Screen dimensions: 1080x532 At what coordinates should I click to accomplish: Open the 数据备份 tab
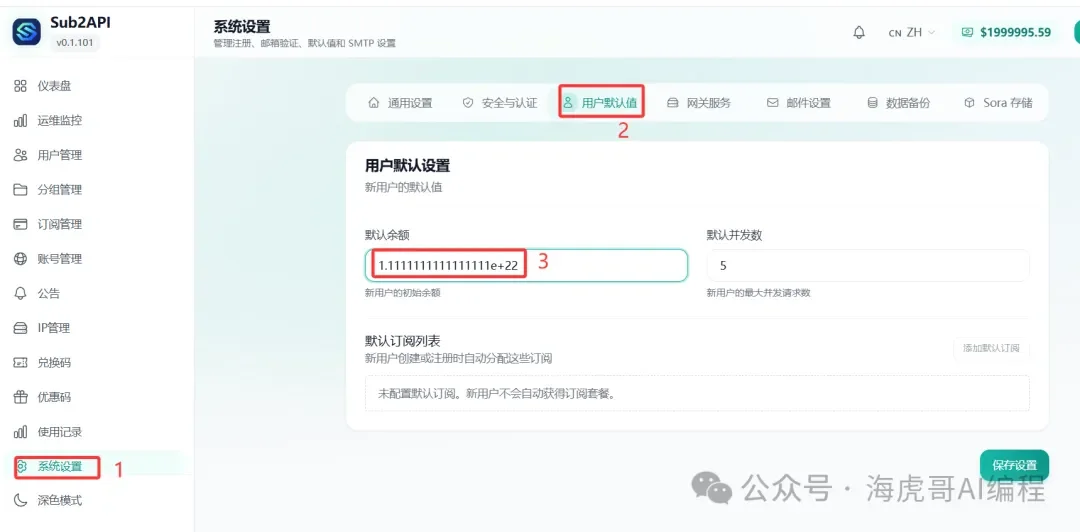point(897,103)
